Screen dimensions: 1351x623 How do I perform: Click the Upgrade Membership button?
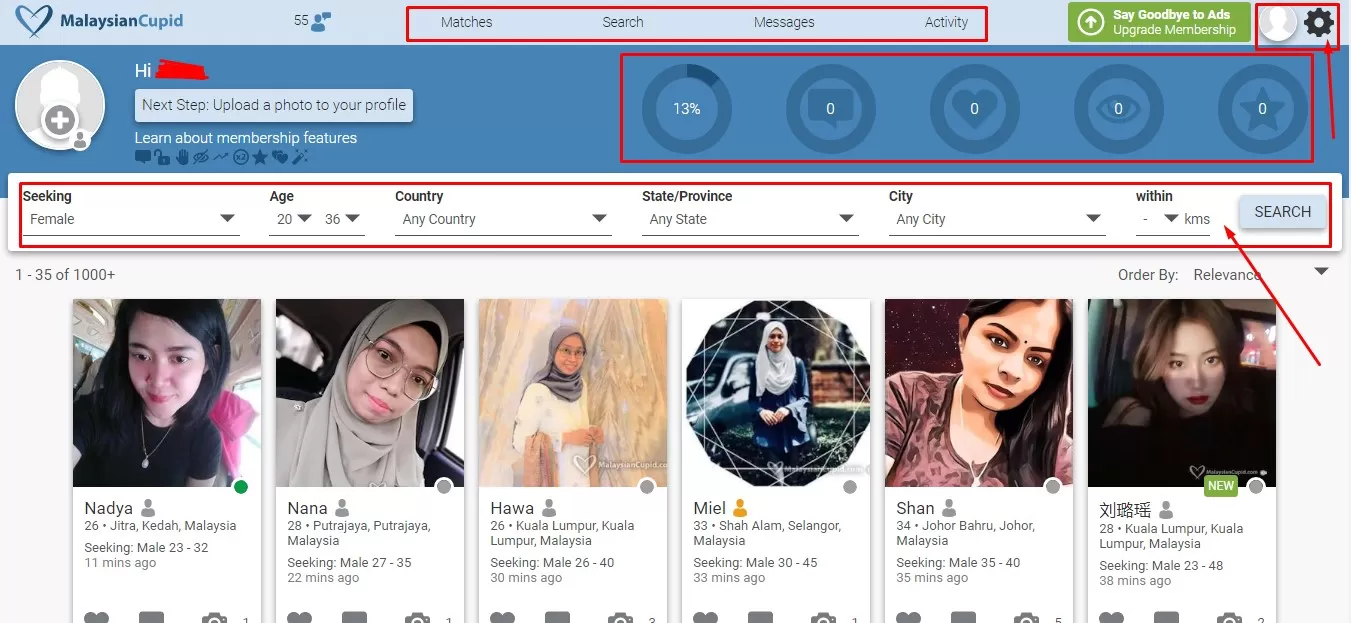[x=1159, y=22]
